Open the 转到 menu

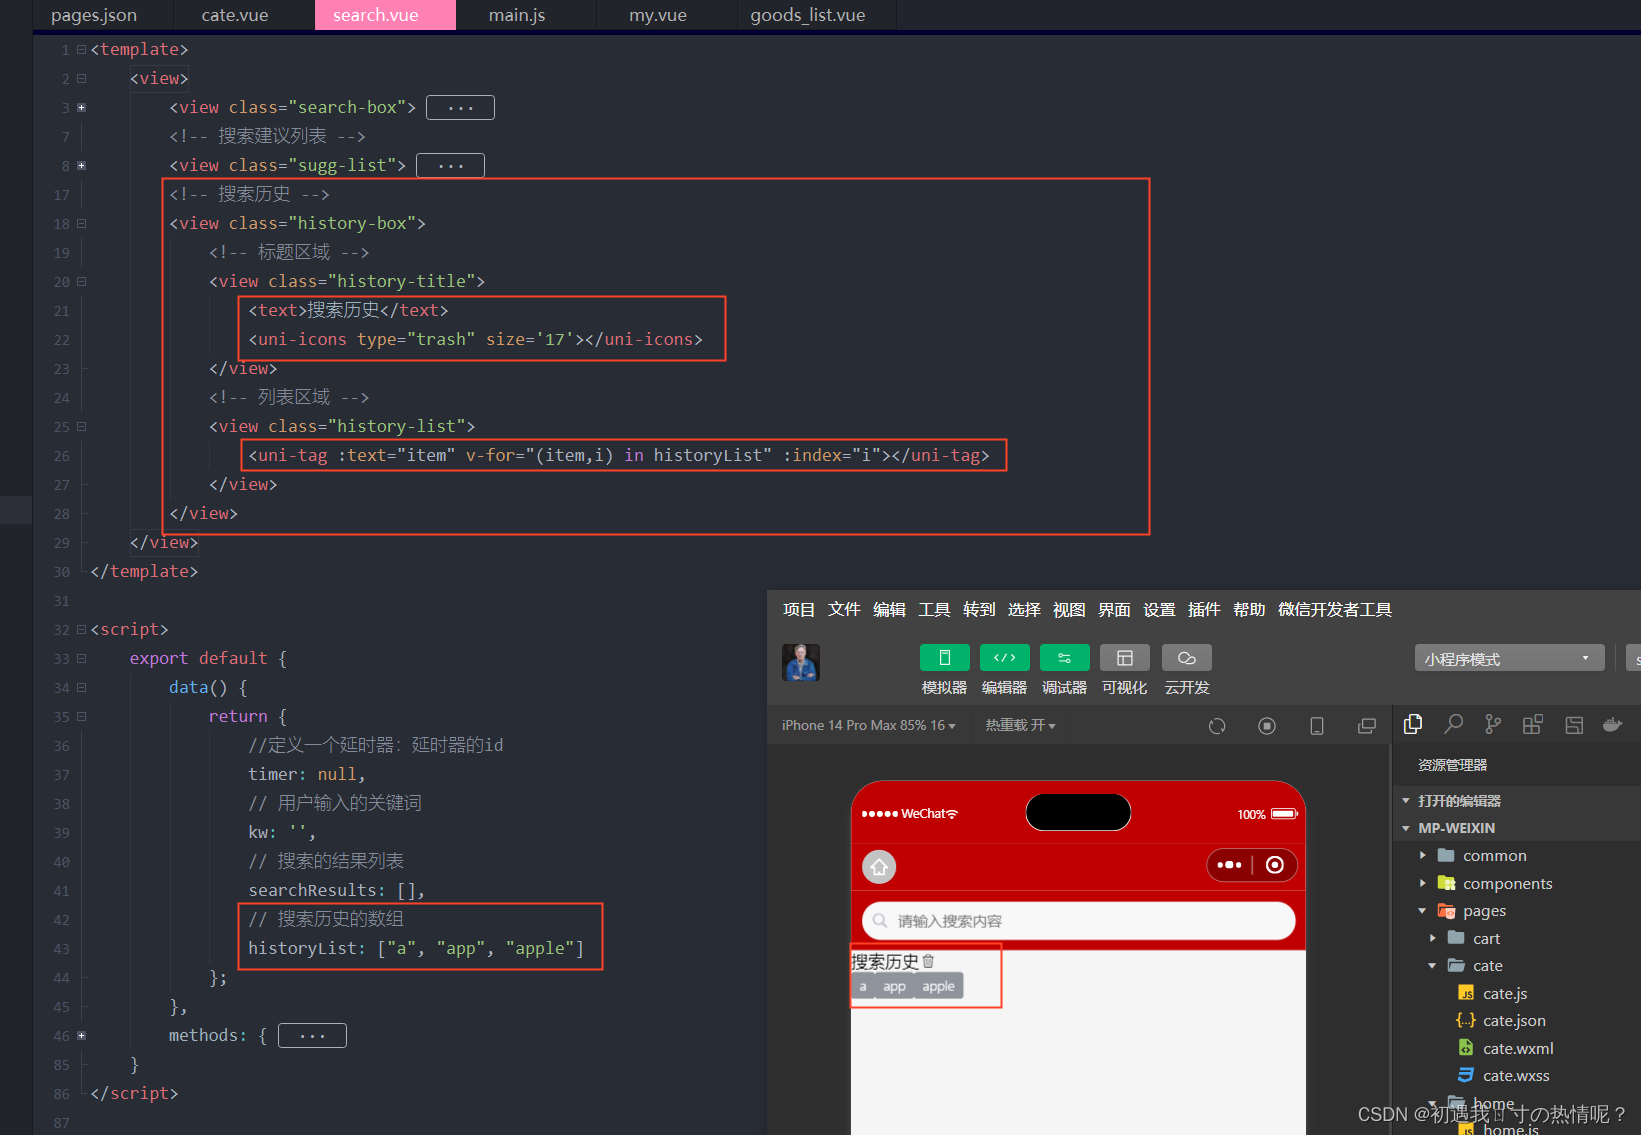coord(979,609)
